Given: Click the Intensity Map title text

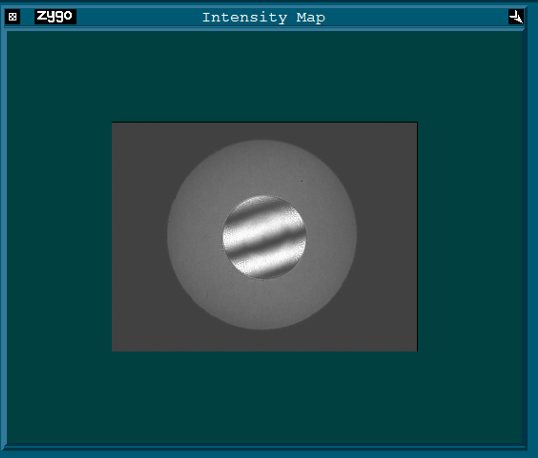Looking at the screenshot, I should (264, 17).
